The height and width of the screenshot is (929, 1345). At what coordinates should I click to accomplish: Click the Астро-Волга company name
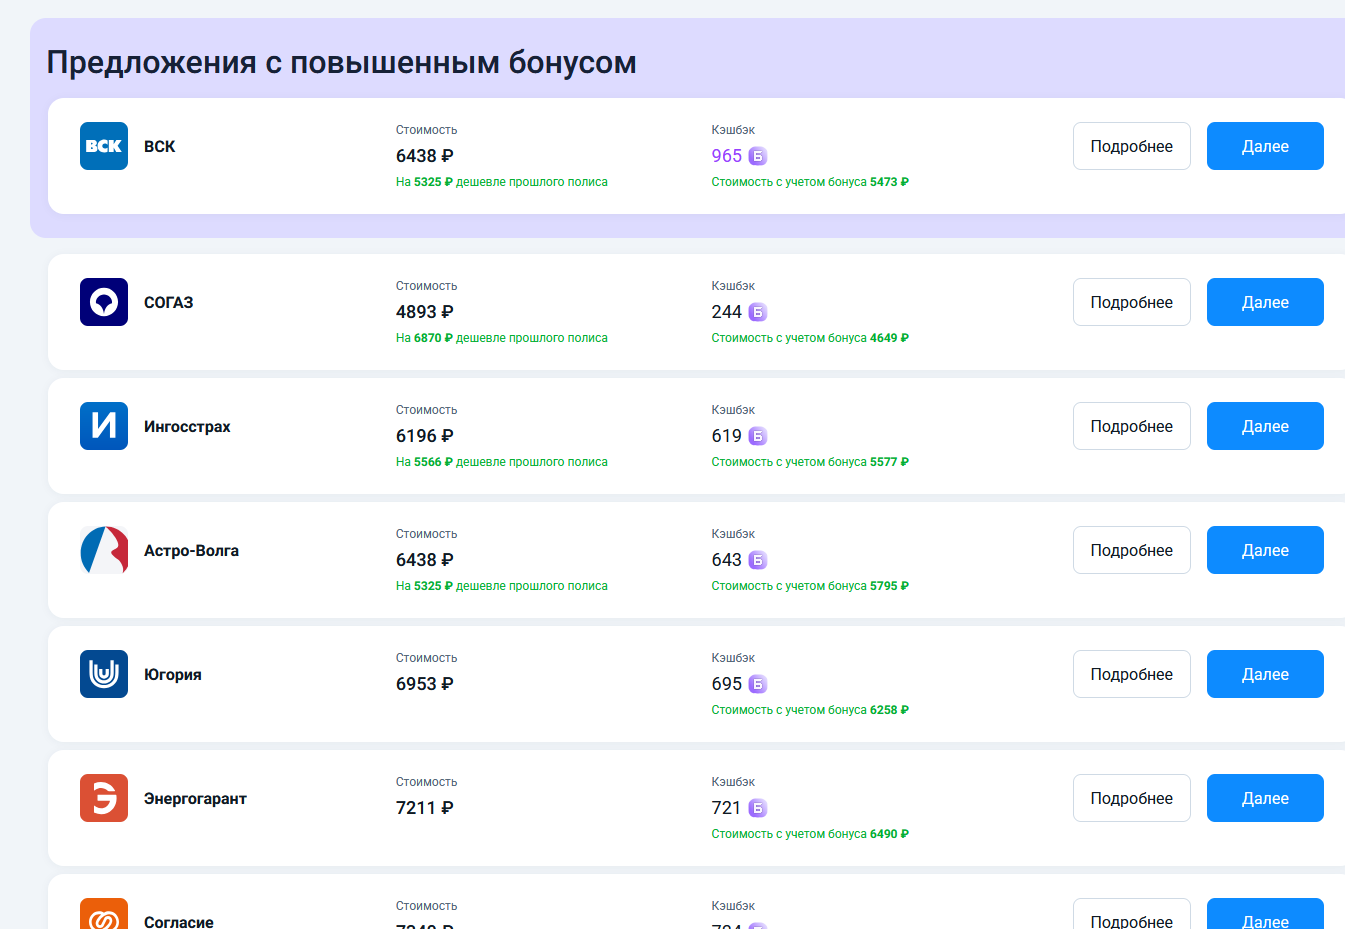pos(191,551)
